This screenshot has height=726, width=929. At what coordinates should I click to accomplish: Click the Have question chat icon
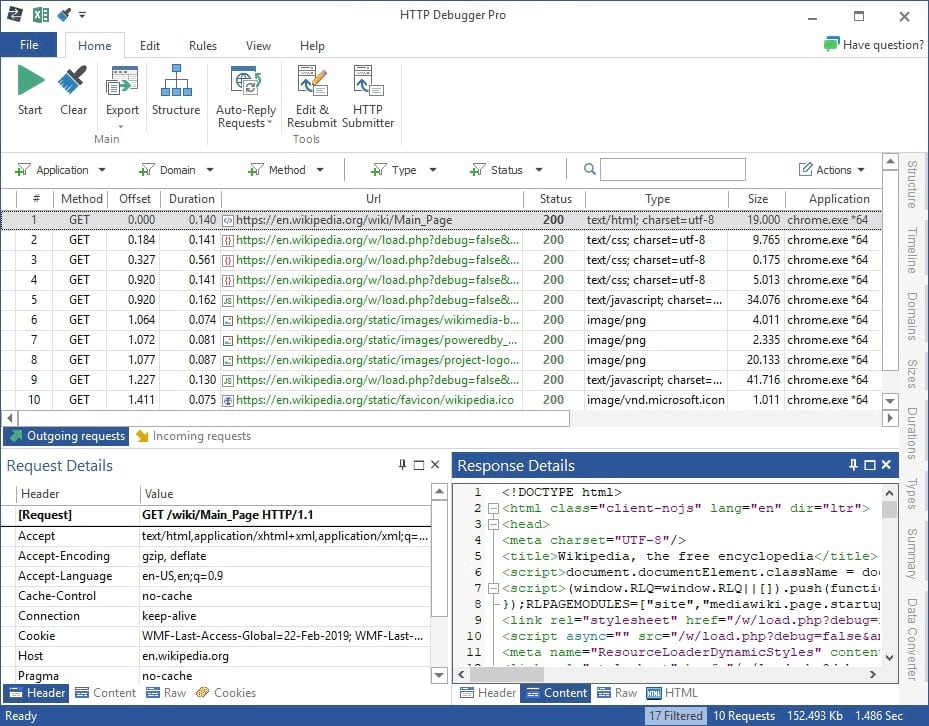pyautogui.click(x=831, y=45)
